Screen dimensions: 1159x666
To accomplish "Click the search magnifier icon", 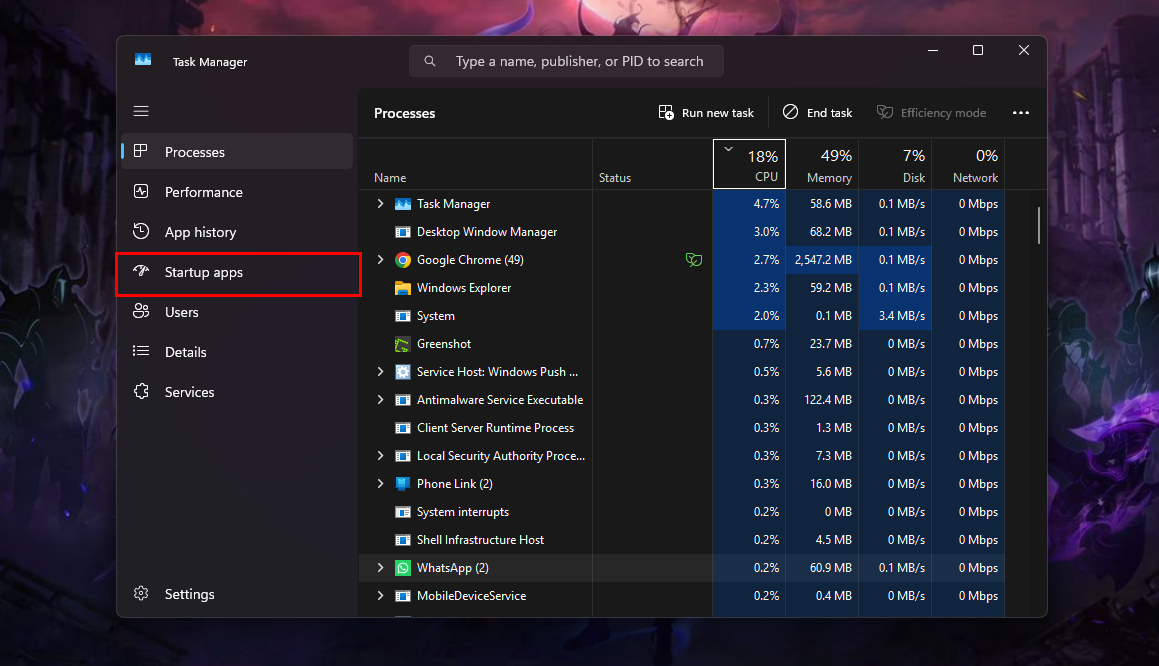I will click(x=430, y=60).
